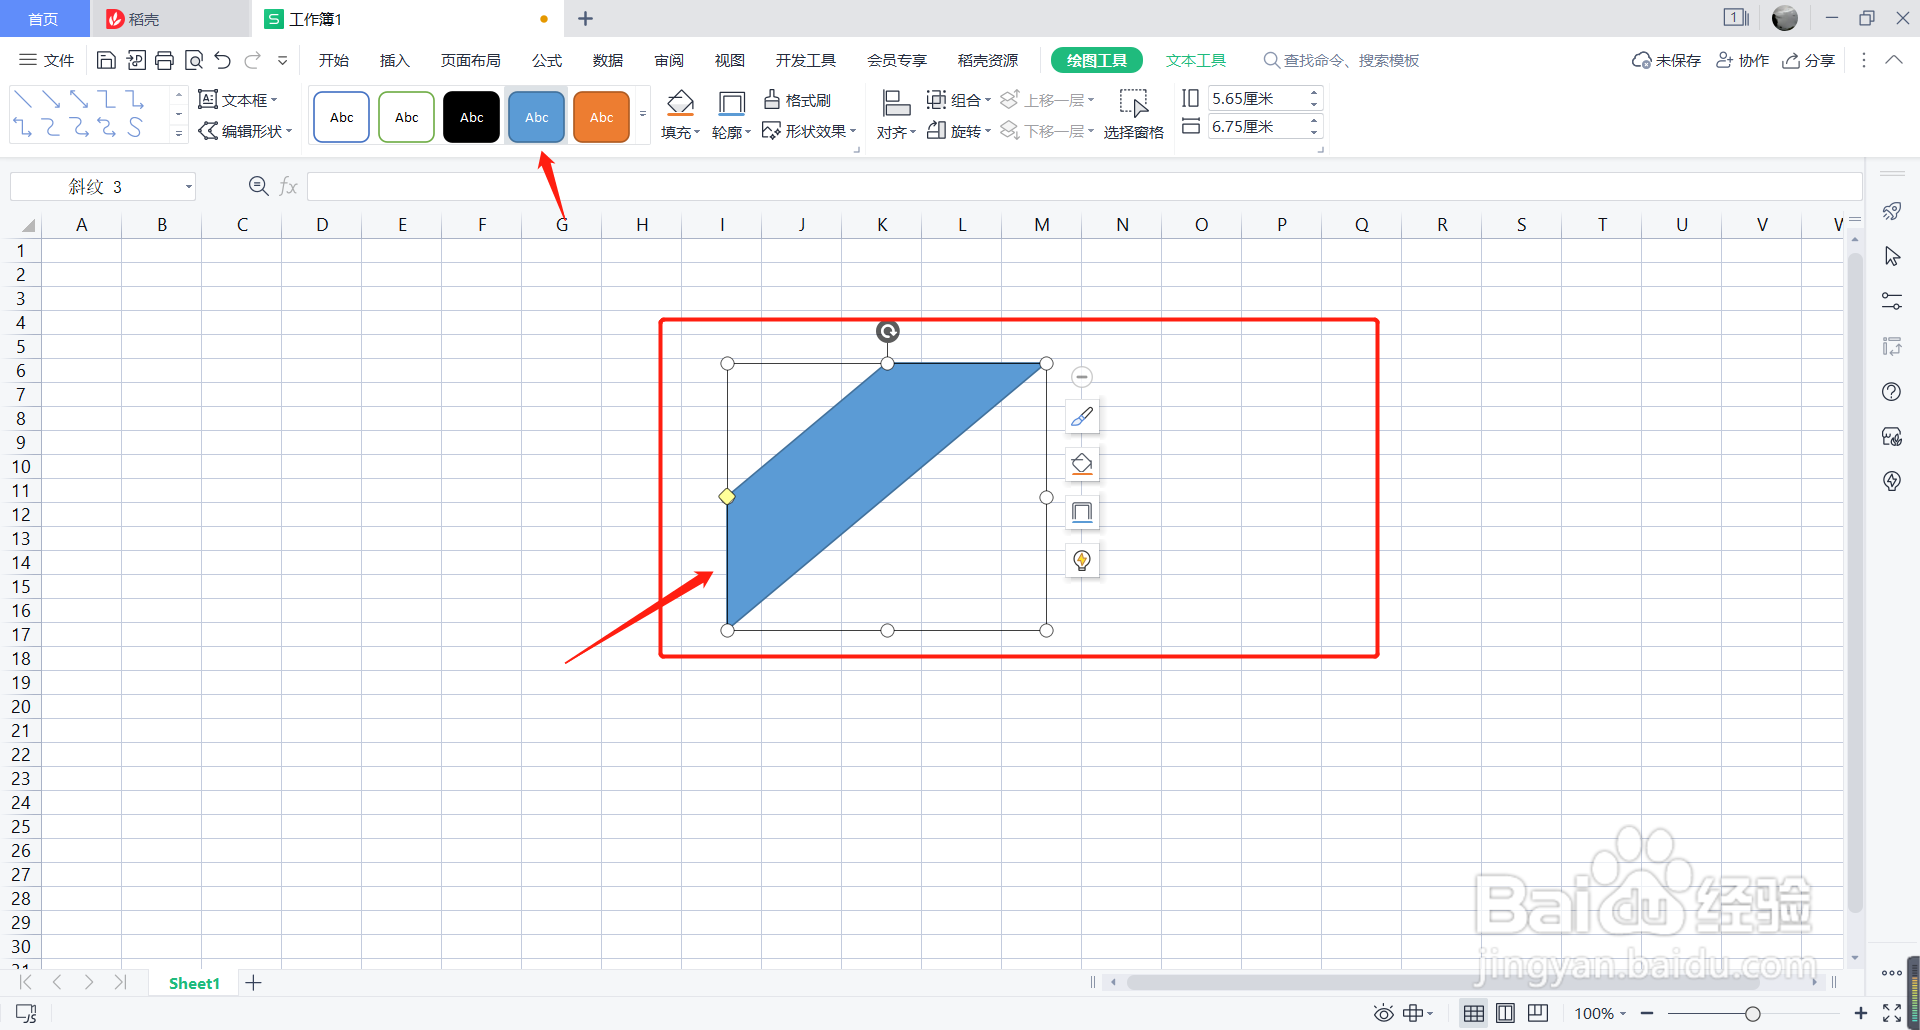Toggle eye-protection mode in the status bar

[x=1383, y=1013]
